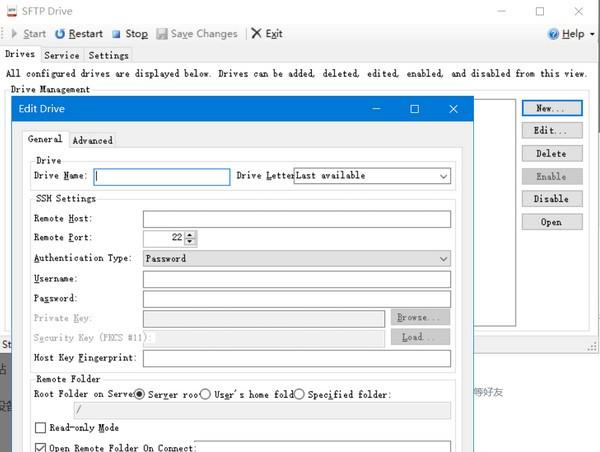Click the Start toolbar button
Screen dimensions: 600x452
pyautogui.click(x=29, y=34)
